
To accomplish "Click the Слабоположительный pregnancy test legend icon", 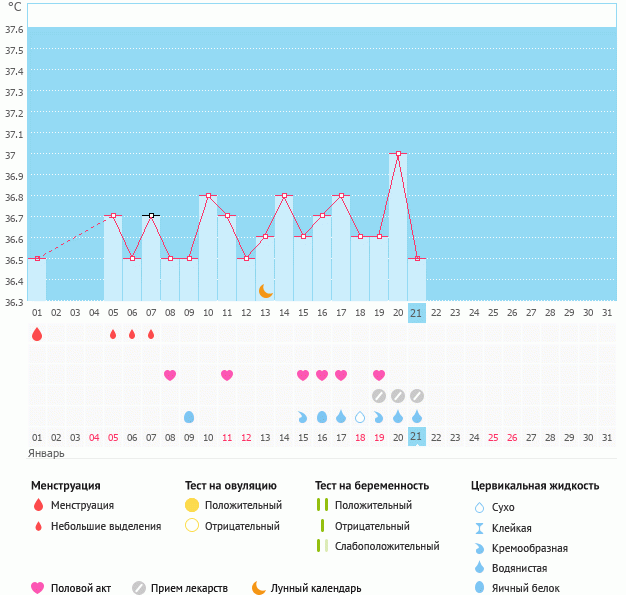I will click(x=322, y=546).
